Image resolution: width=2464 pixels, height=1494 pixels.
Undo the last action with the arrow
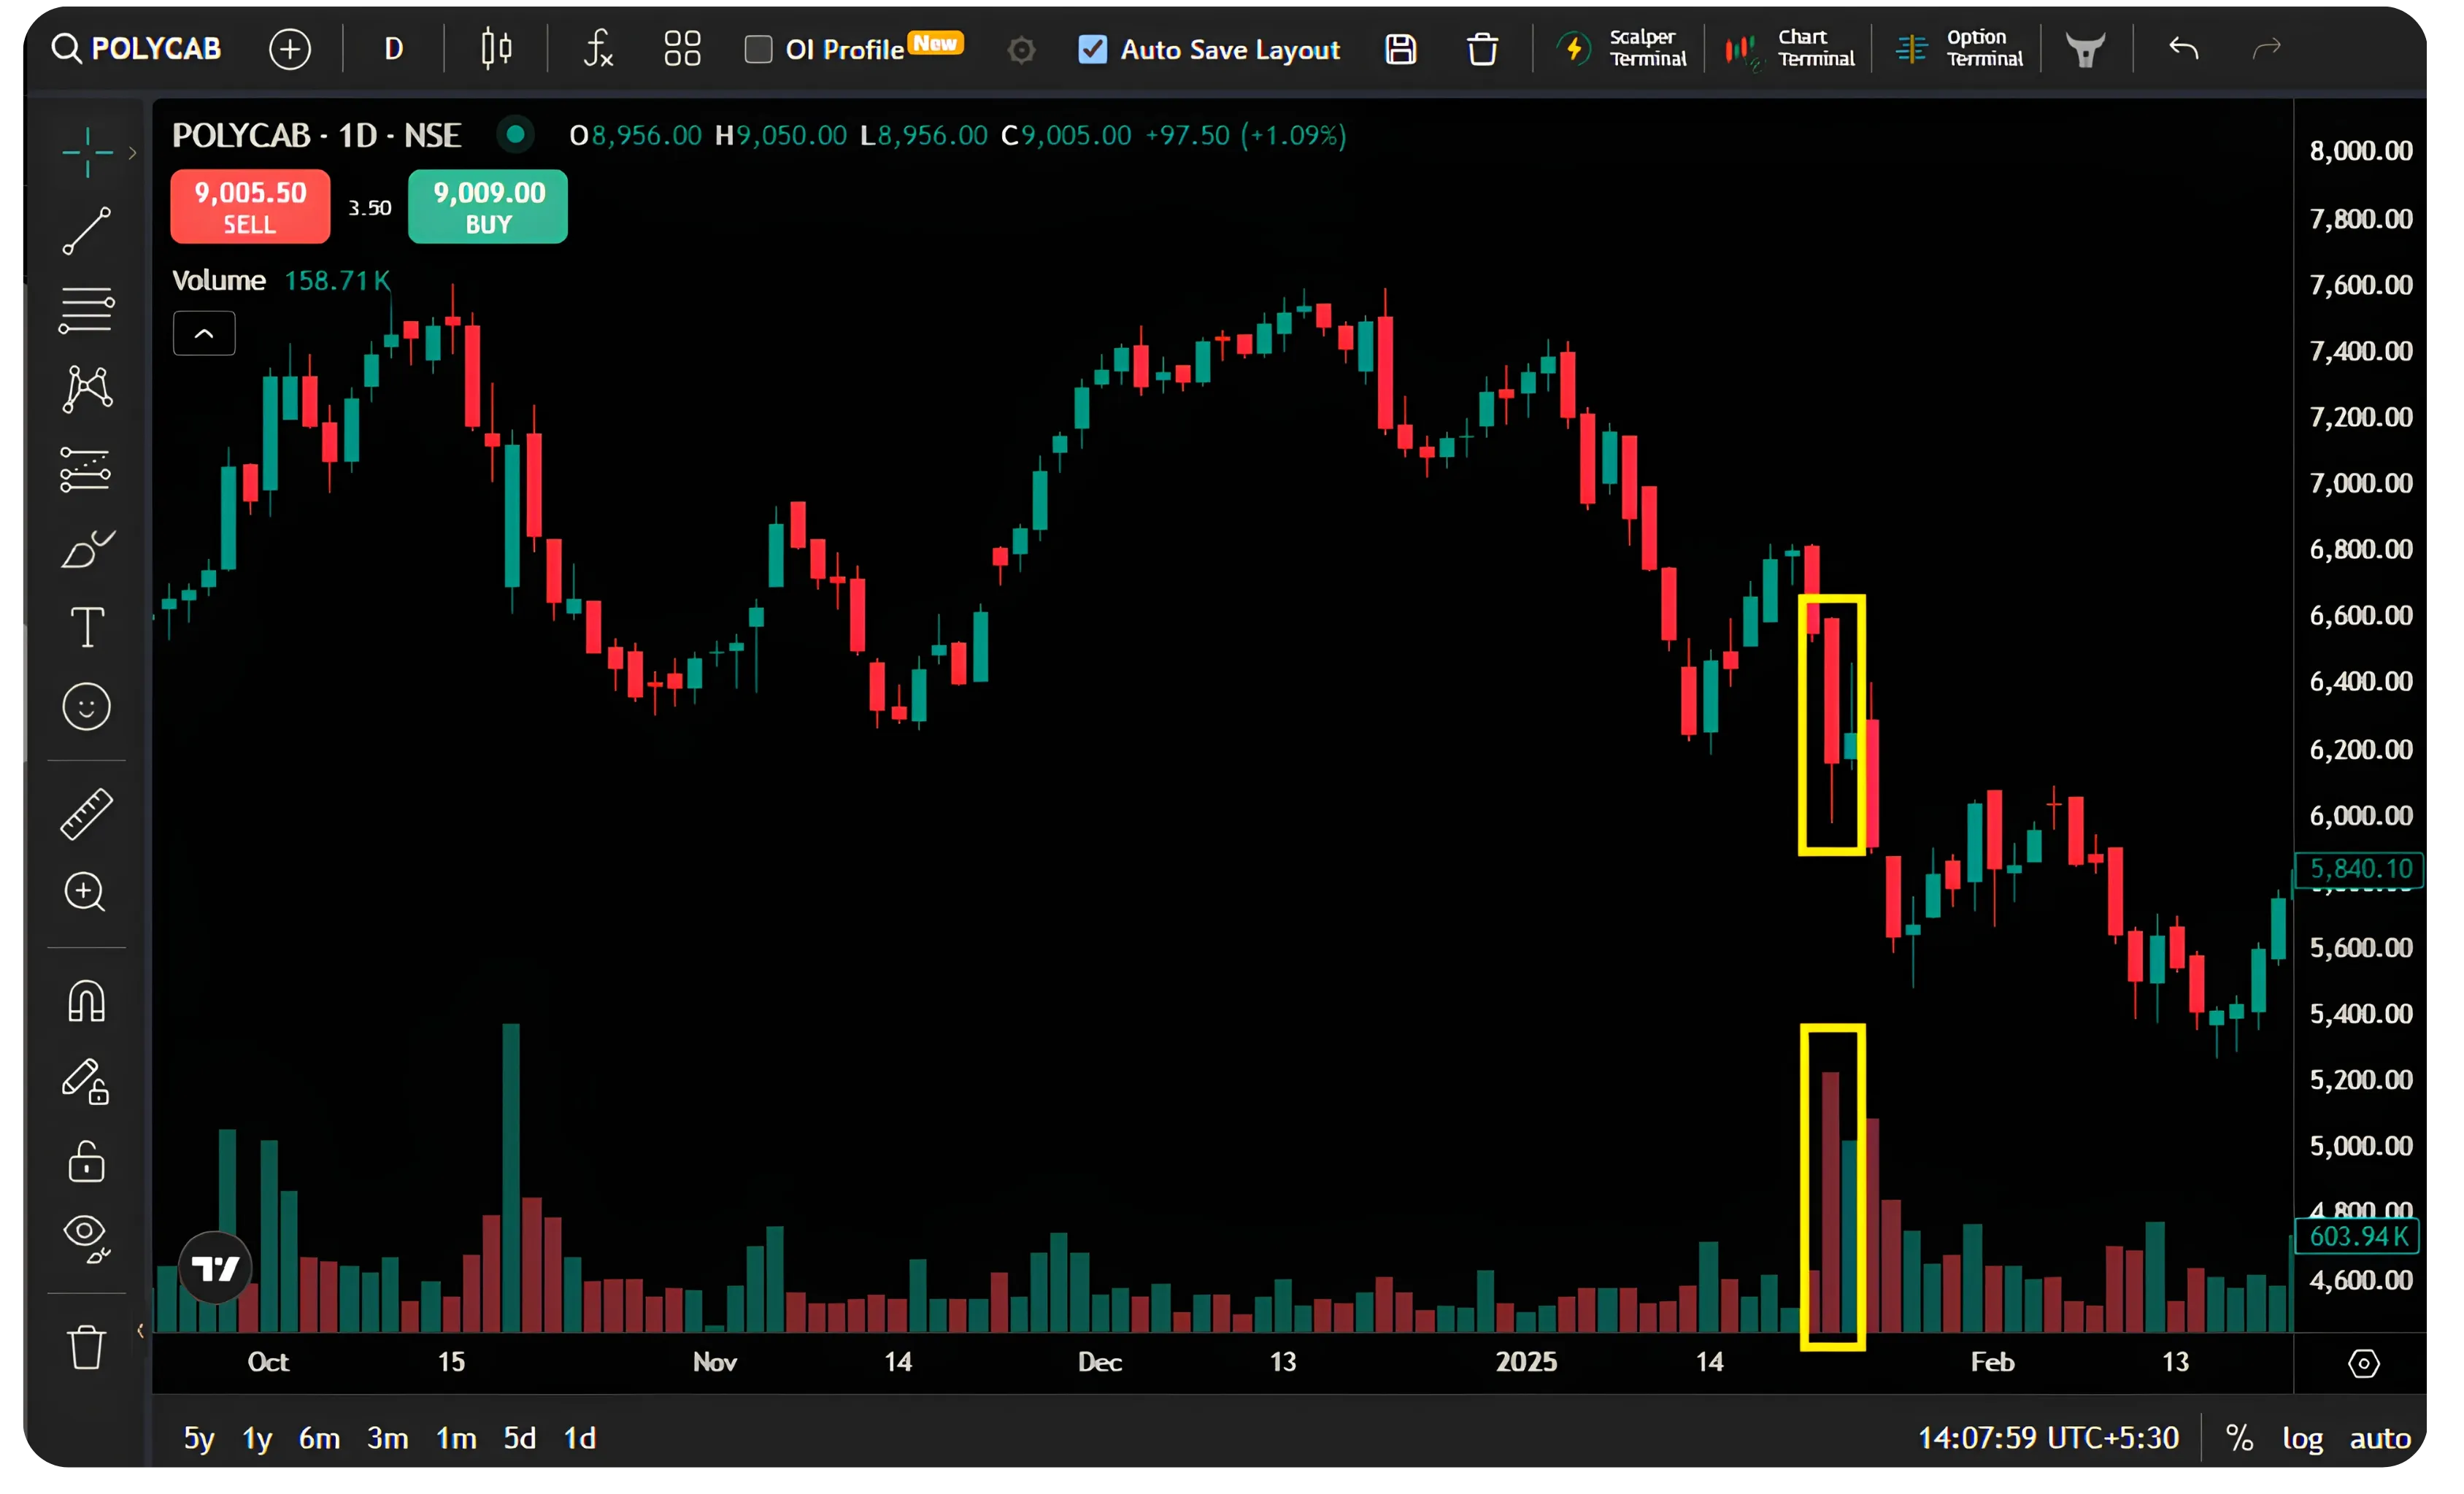(x=2183, y=48)
